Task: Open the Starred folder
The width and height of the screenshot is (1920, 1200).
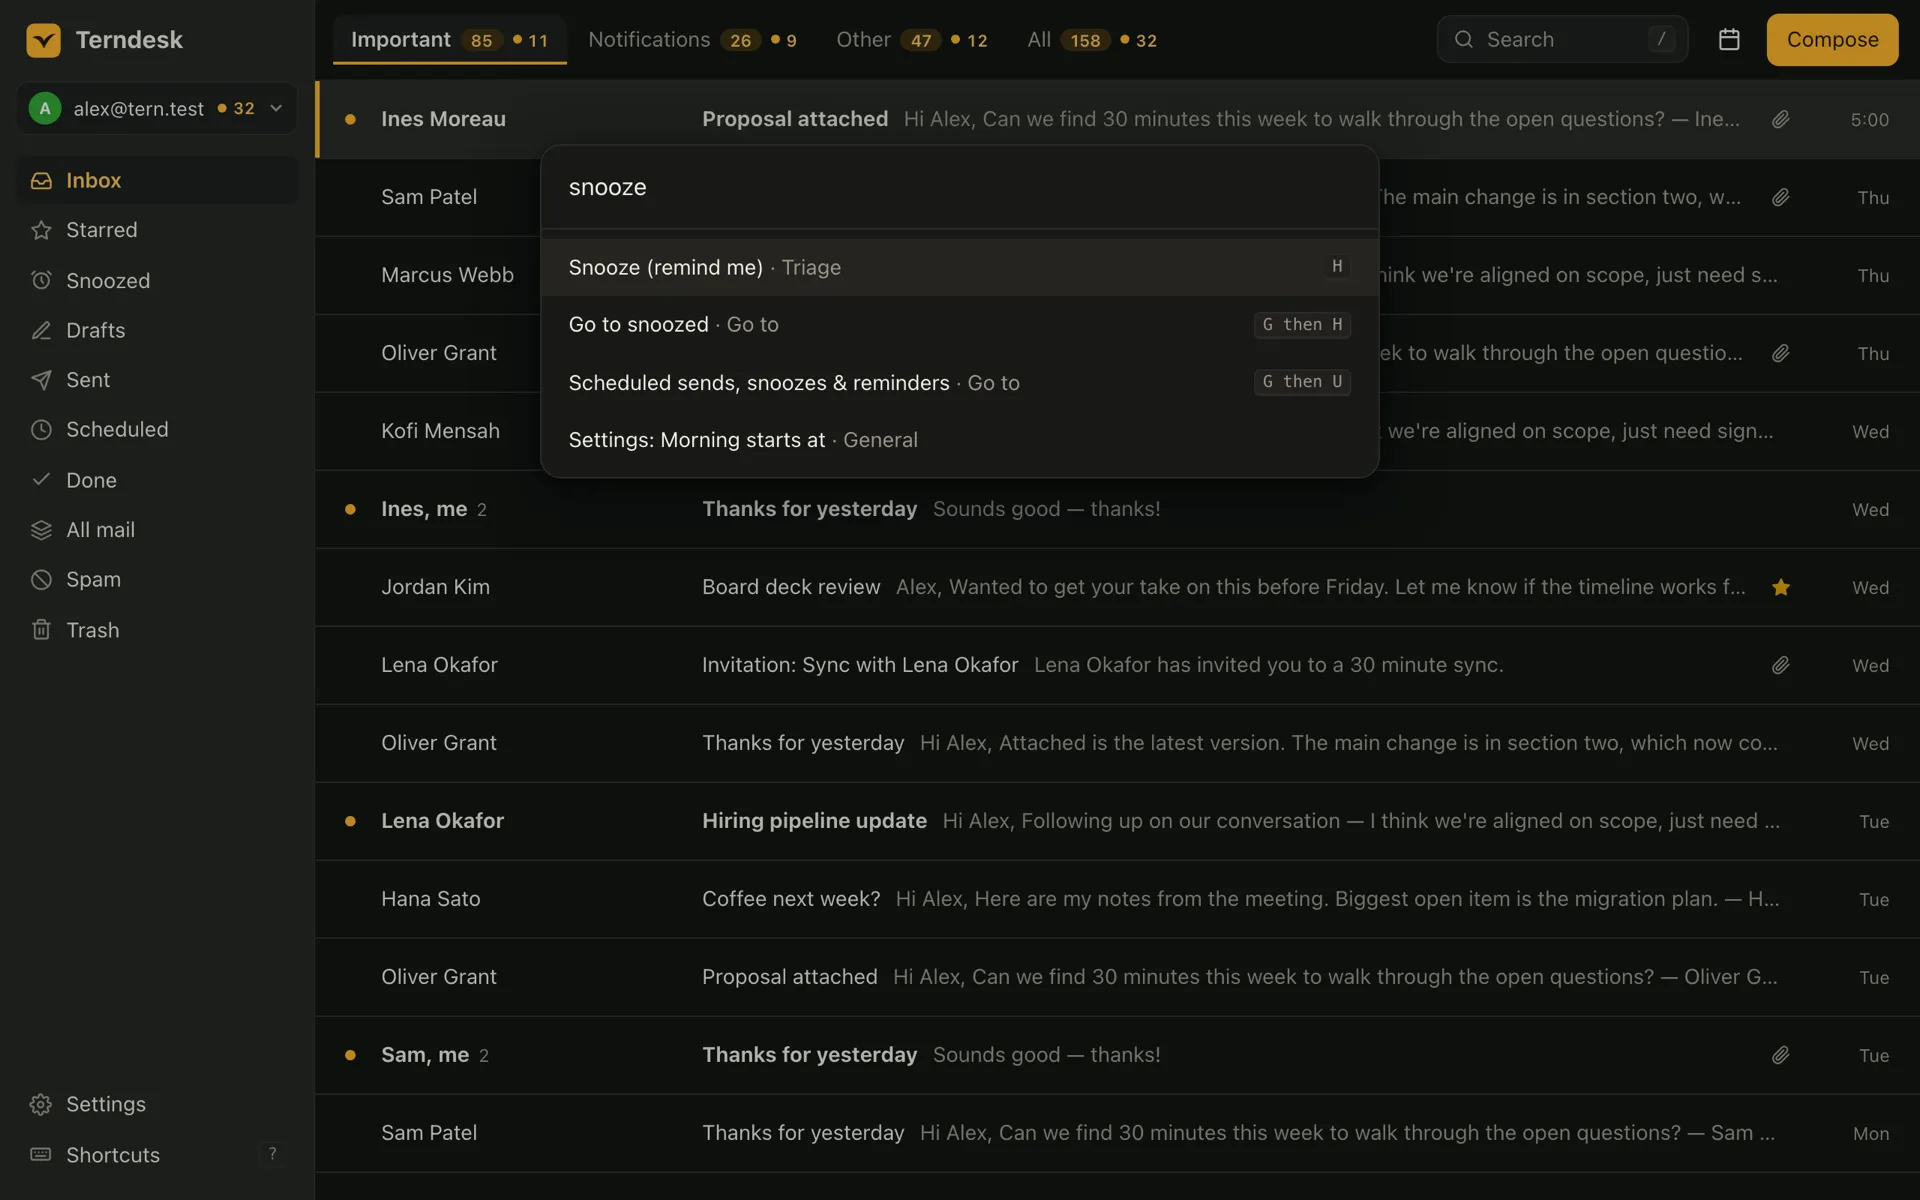Action: 157,230
